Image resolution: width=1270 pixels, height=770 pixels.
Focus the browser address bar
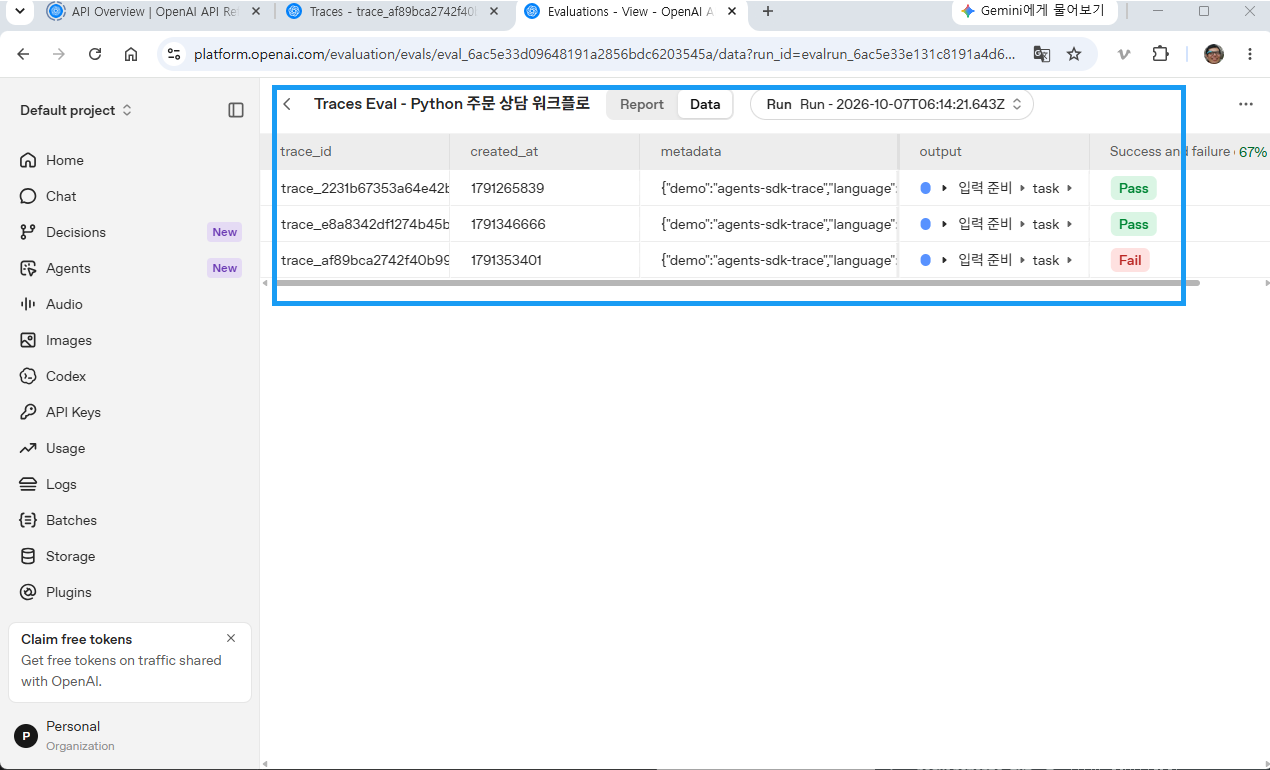click(604, 54)
